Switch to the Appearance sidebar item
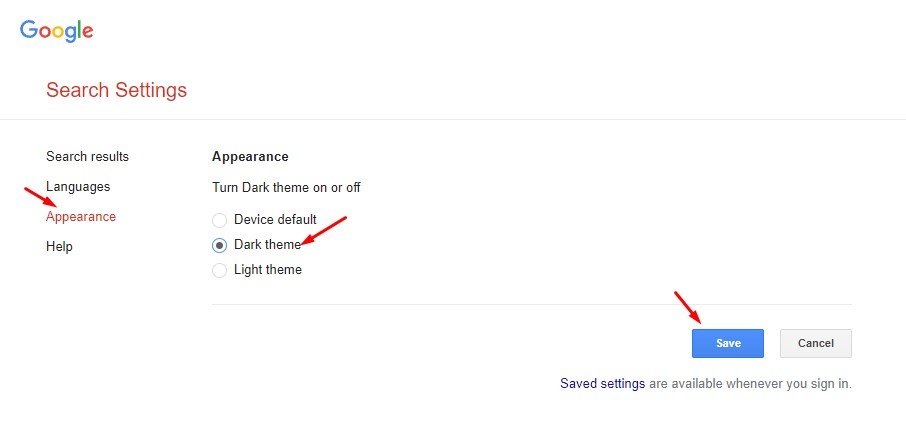This screenshot has width=906, height=435. click(81, 217)
